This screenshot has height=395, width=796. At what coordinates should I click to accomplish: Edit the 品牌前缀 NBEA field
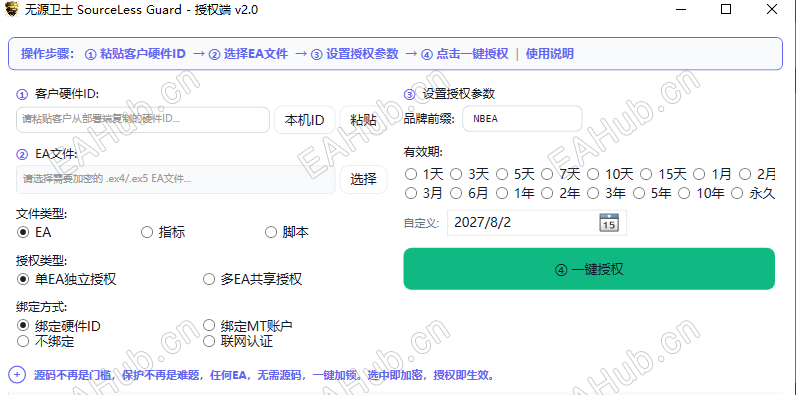(522, 119)
